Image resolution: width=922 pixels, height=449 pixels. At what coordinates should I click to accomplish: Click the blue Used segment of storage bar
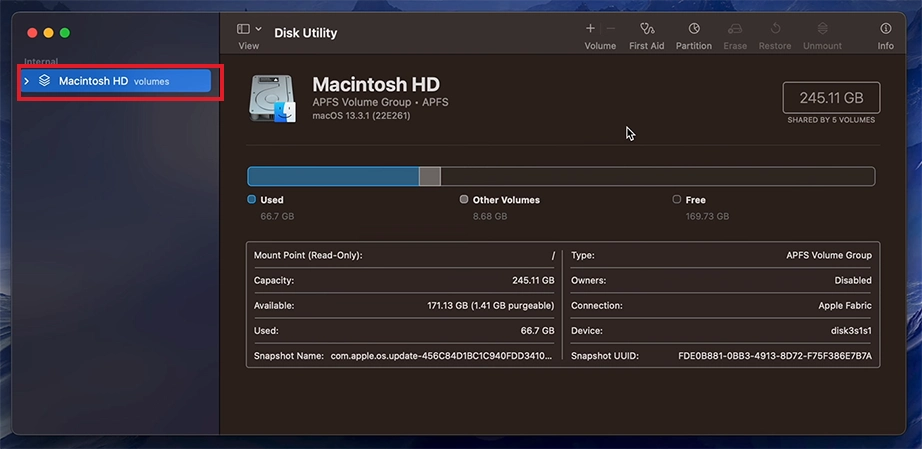tap(333, 176)
